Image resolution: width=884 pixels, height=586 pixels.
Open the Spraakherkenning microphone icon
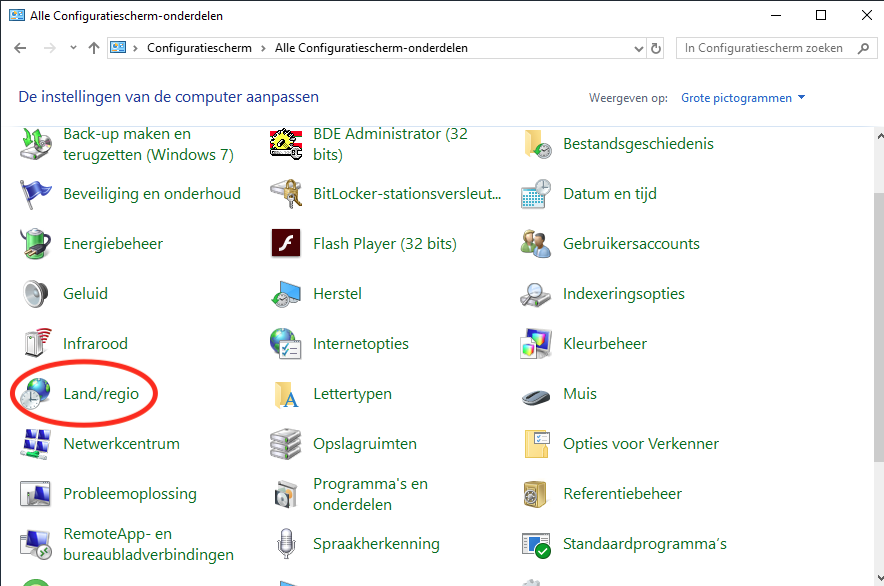click(286, 544)
